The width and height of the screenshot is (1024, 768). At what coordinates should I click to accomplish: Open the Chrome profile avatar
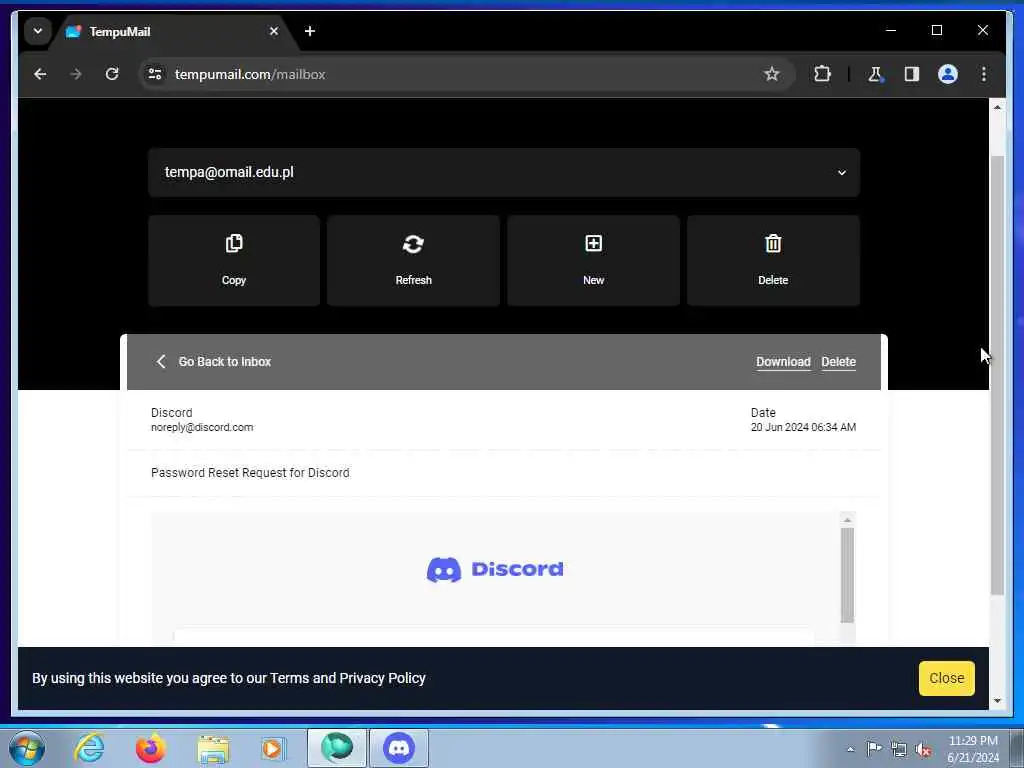click(948, 74)
